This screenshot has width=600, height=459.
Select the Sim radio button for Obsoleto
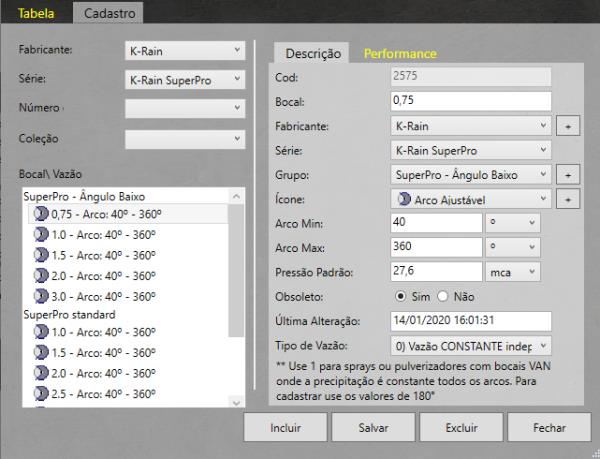click(401, 297)
